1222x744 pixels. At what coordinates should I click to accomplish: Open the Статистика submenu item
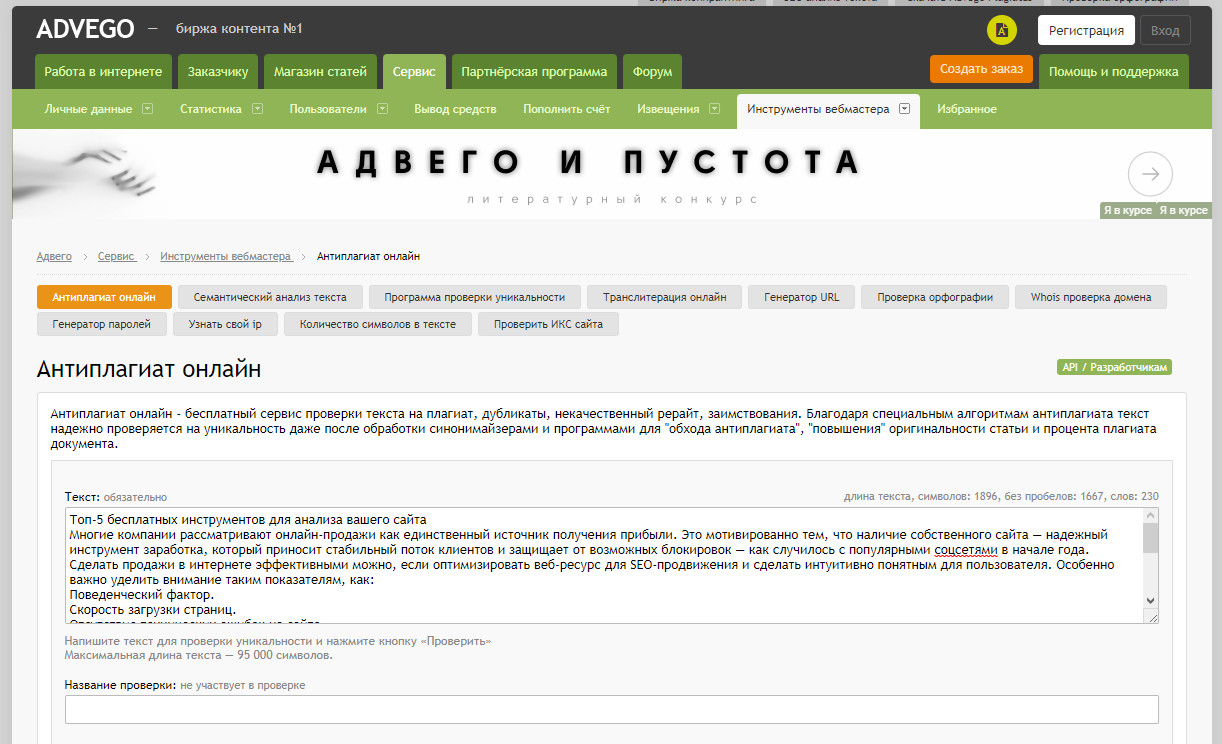pos(210,109)
